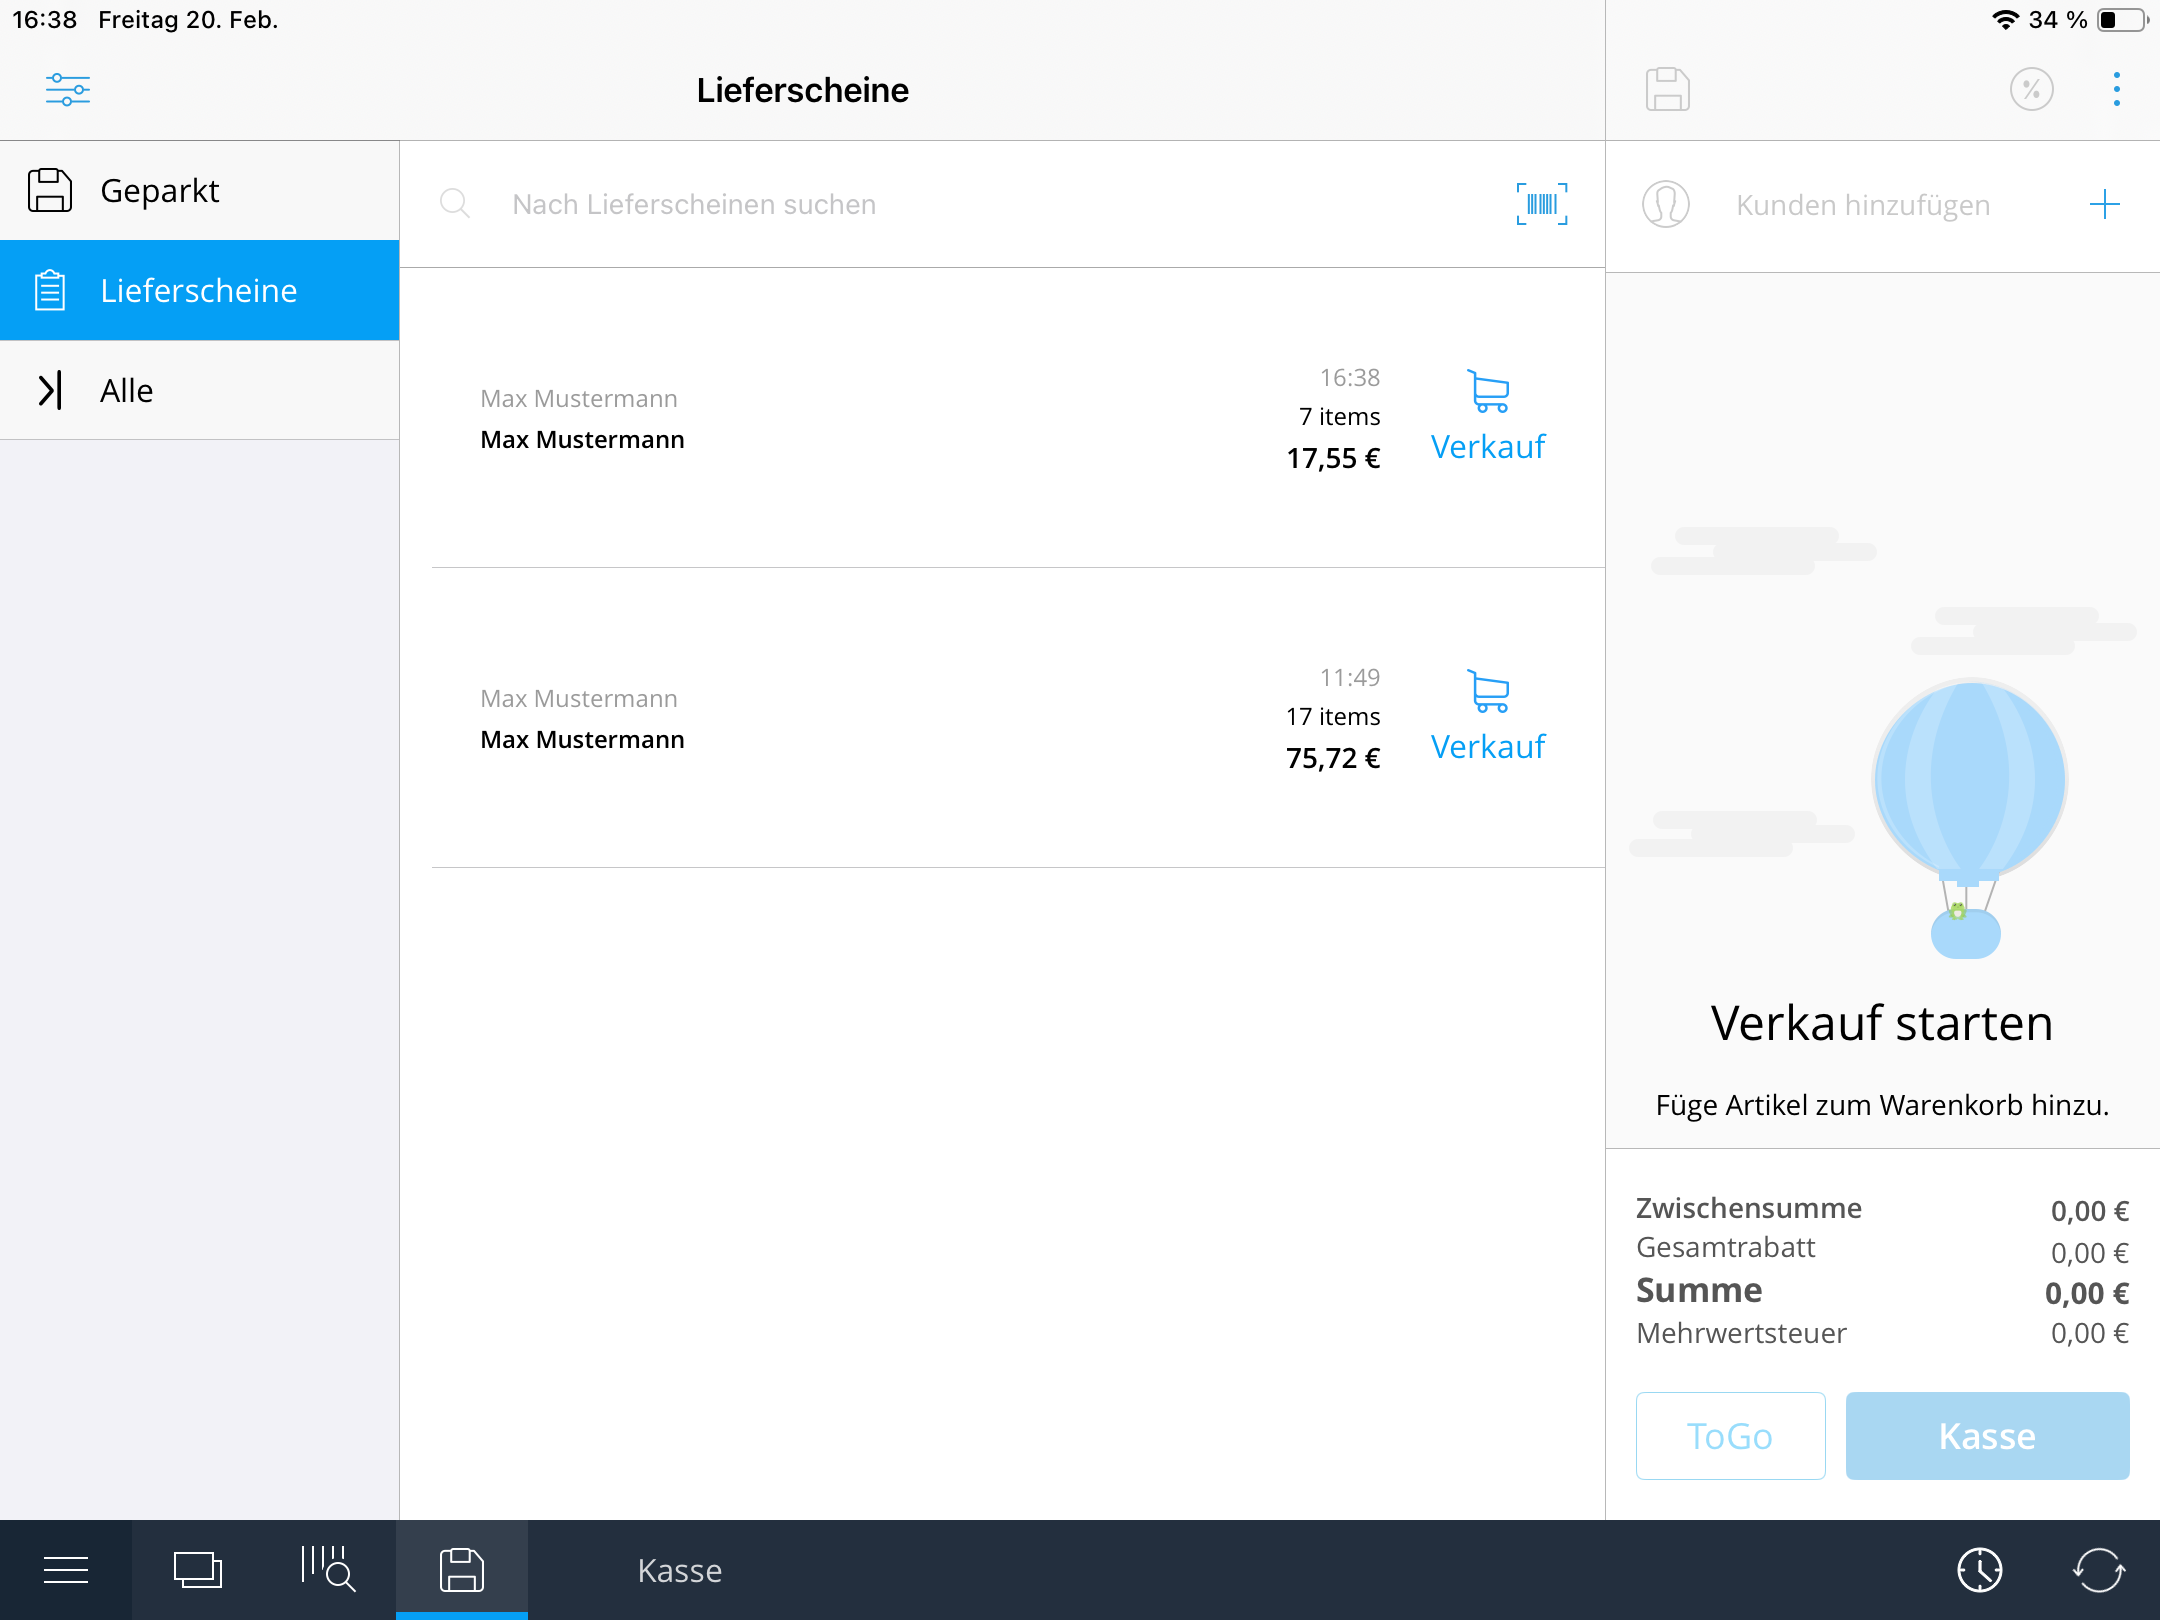This screenshot has width=2160, height=1620.
Task: Open the filter settings sliders icon
Action: 67,90
